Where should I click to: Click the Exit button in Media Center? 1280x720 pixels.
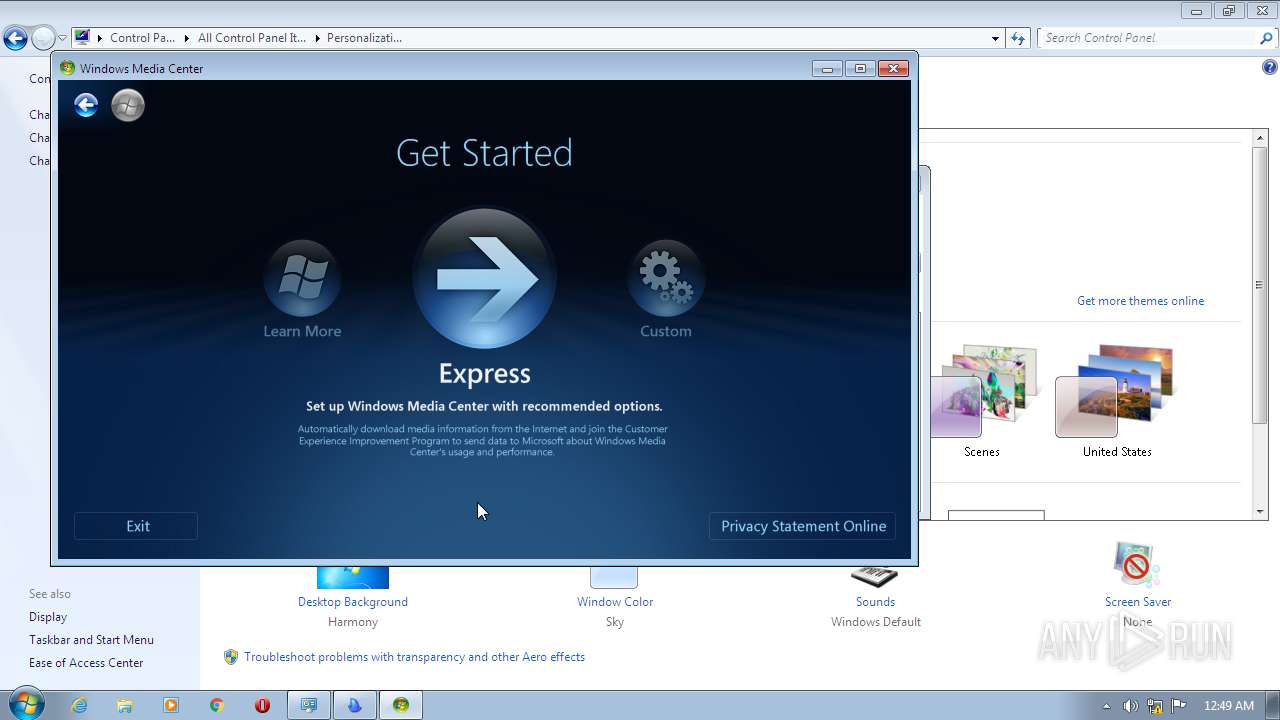pyautogui.click(x=137, y=526)
